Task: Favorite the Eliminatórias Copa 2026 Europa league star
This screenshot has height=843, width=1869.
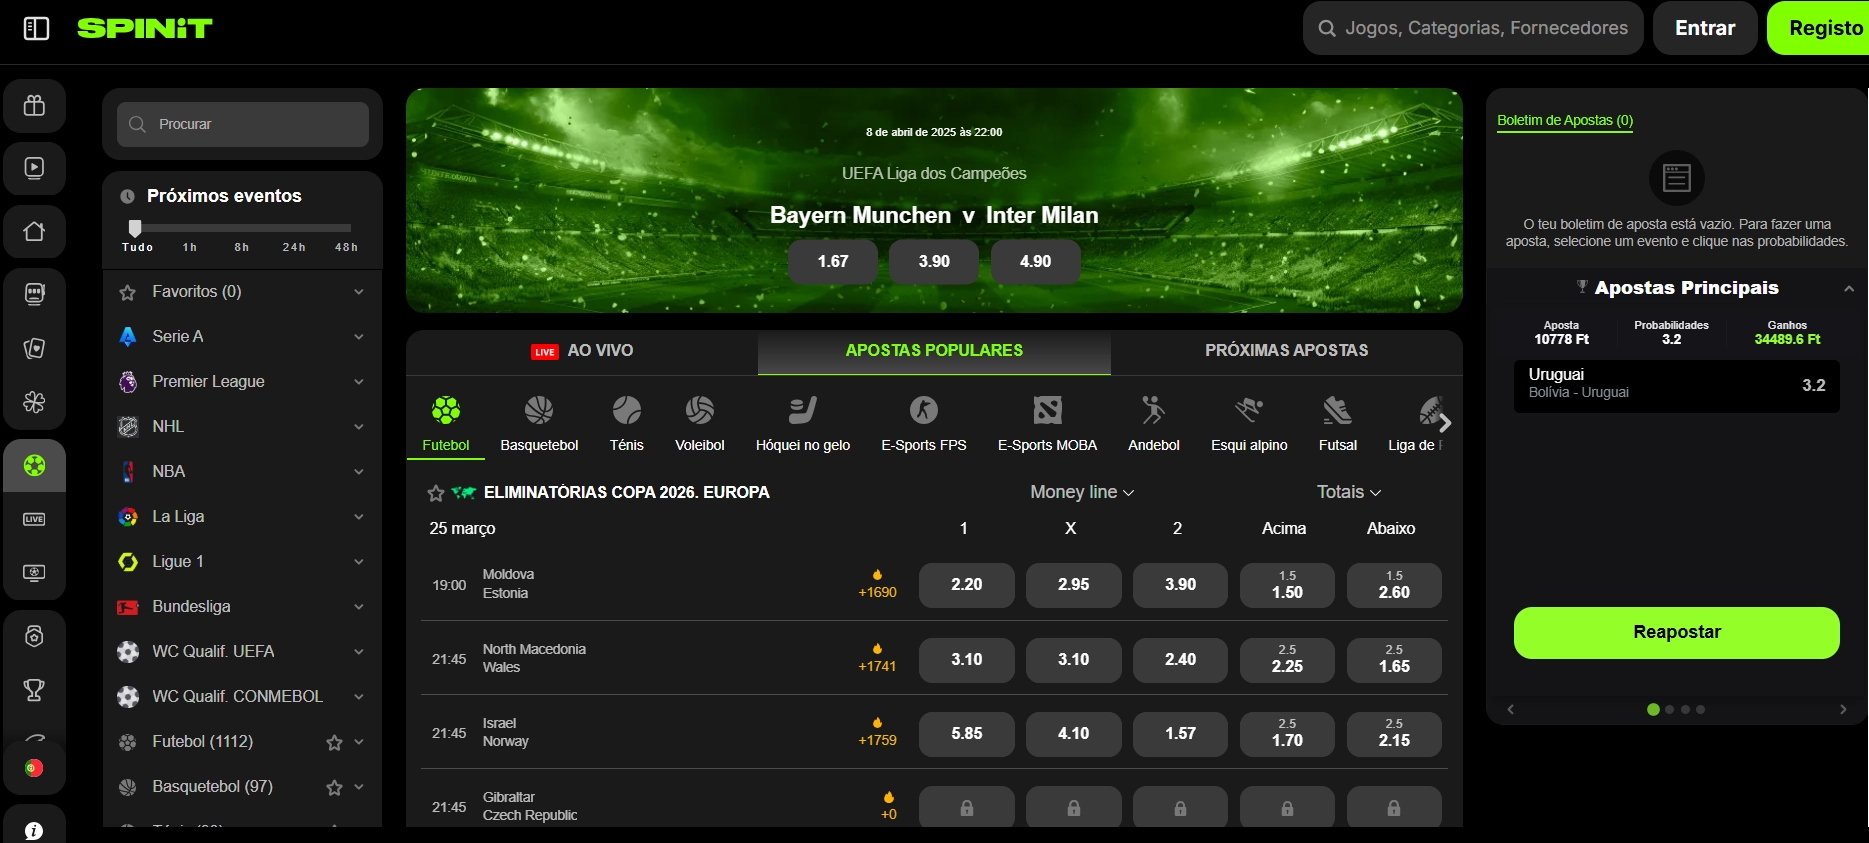Action: tap(436, 493)
